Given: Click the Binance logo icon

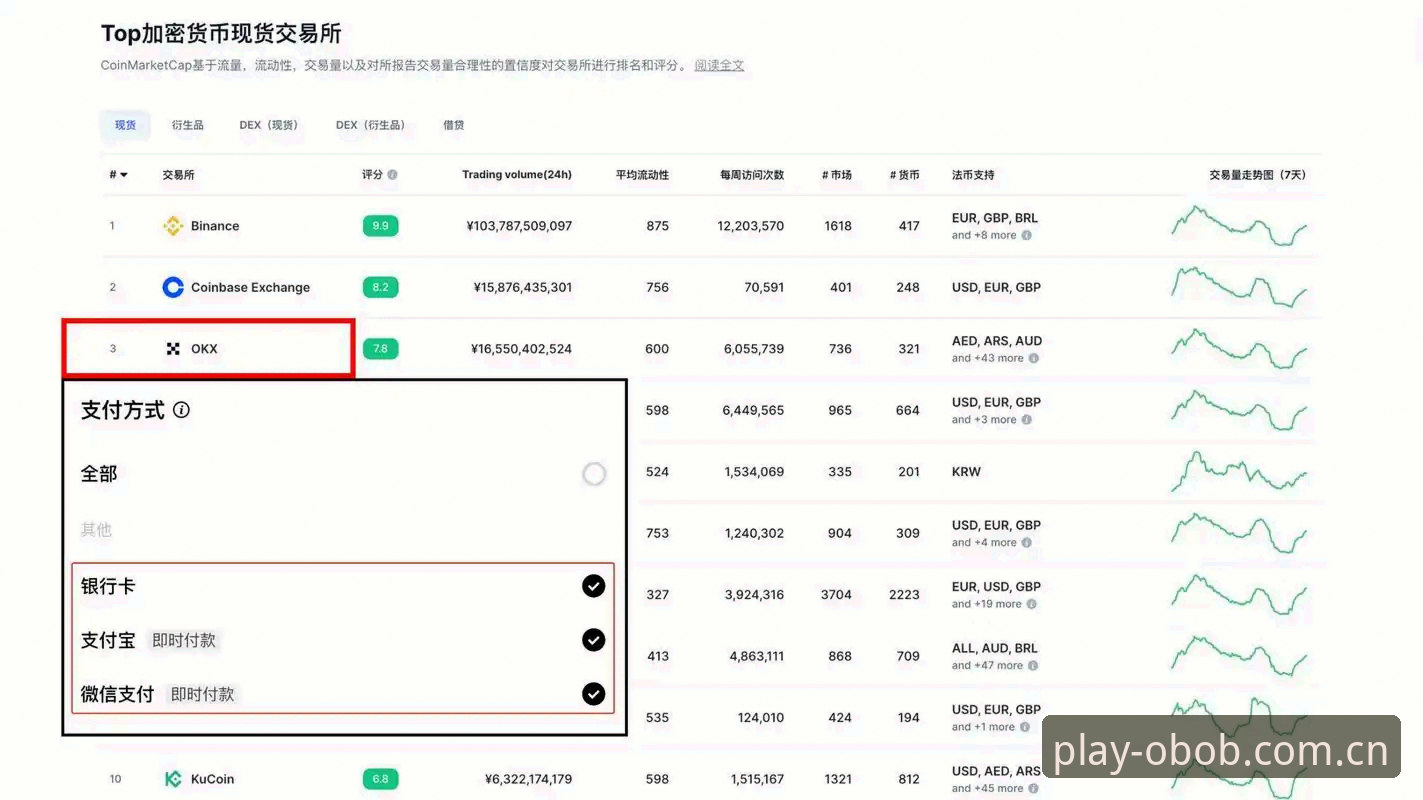Looking at the screenshot, I should [x=173, y=226].
